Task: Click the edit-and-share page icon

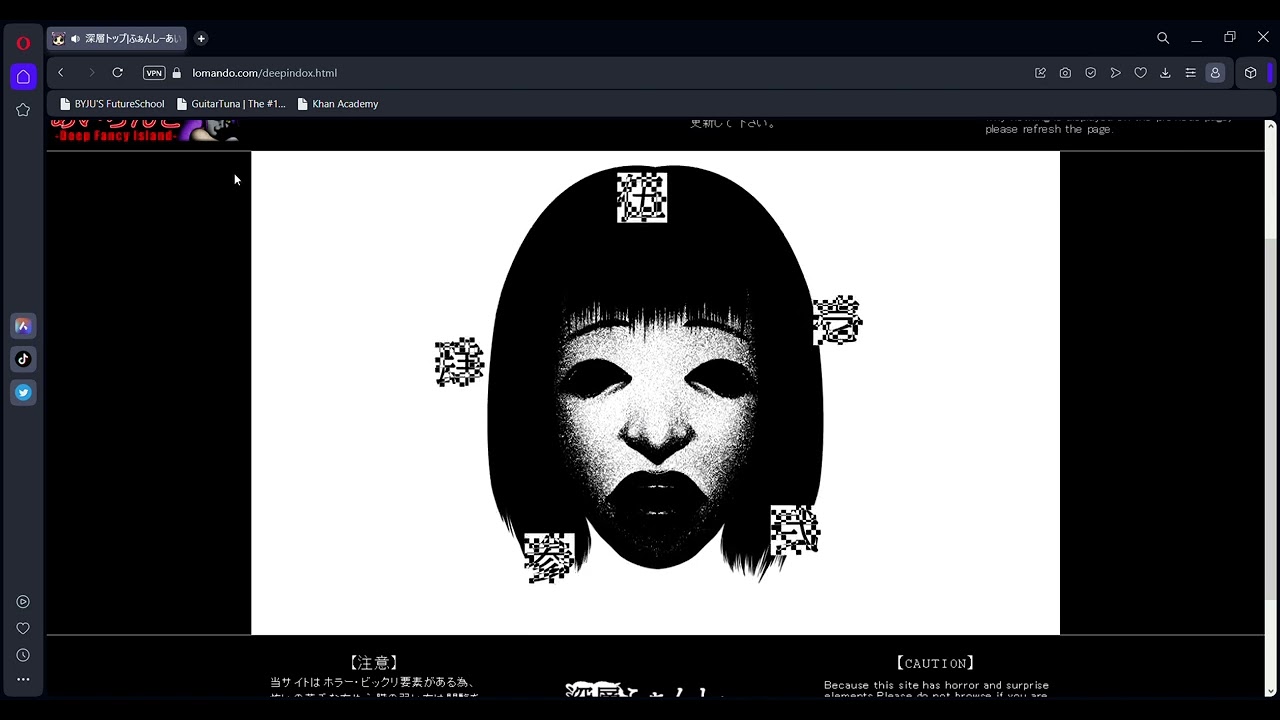Action: 1040,73
